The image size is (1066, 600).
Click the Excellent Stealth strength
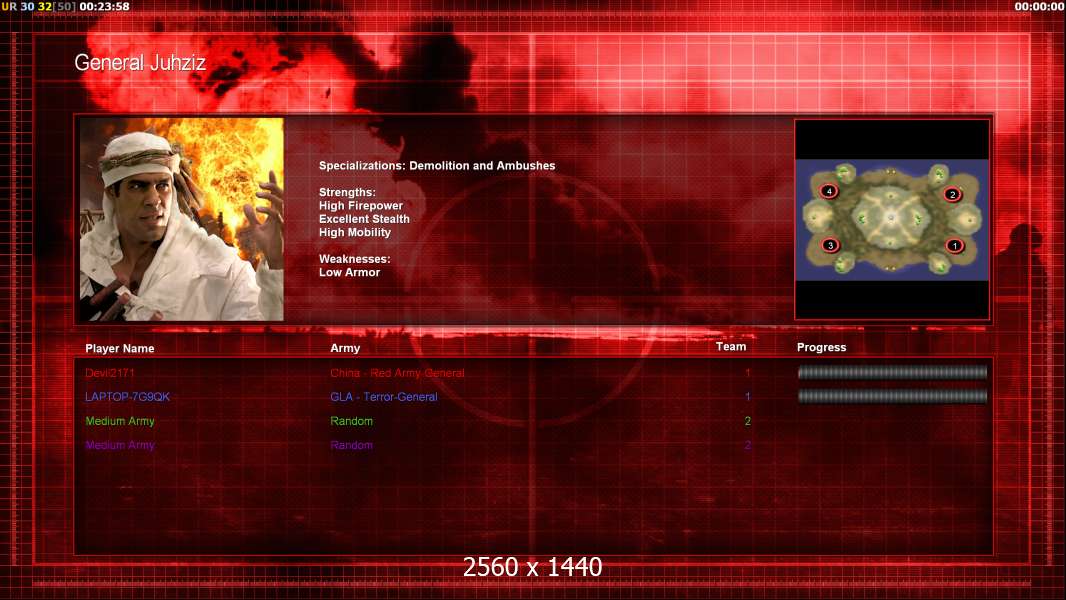pos(364,219)
